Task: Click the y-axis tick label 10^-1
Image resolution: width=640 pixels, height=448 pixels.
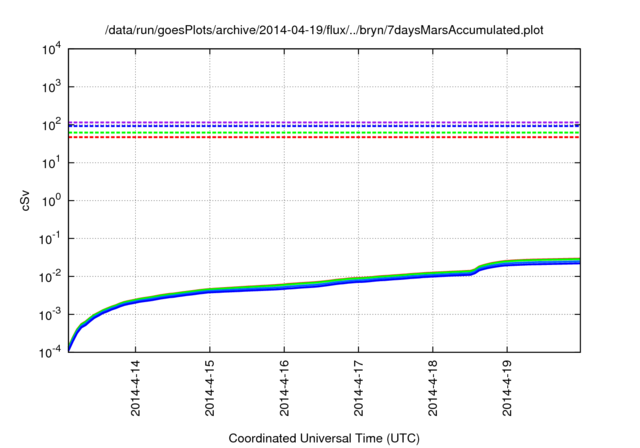Action: pos(50,239)
